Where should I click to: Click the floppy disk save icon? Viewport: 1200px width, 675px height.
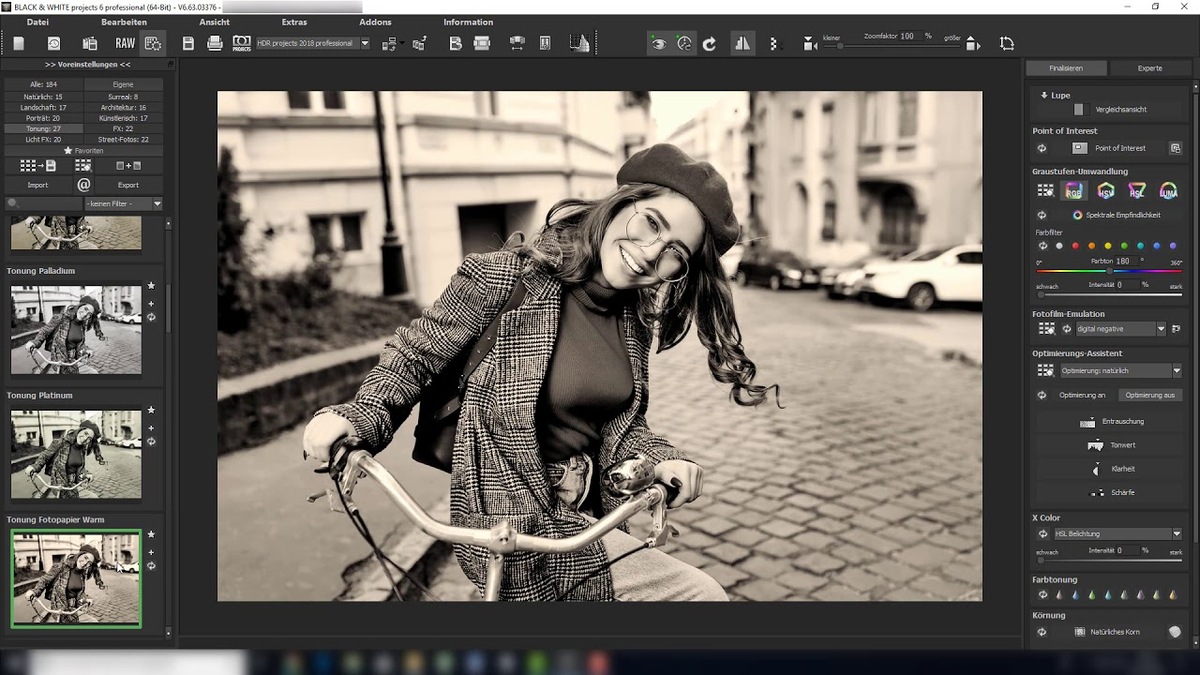pyautogui.click(x=188, y=43)
